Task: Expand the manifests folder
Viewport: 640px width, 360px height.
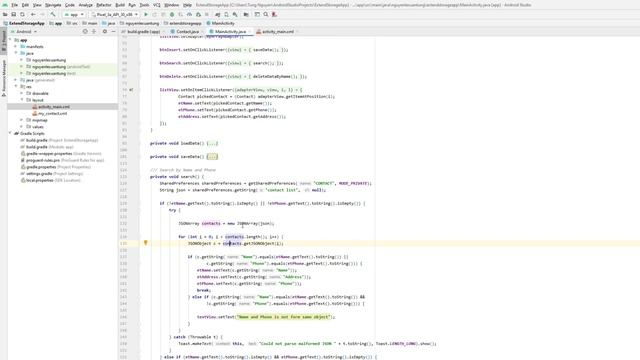Action: (16, 47)
